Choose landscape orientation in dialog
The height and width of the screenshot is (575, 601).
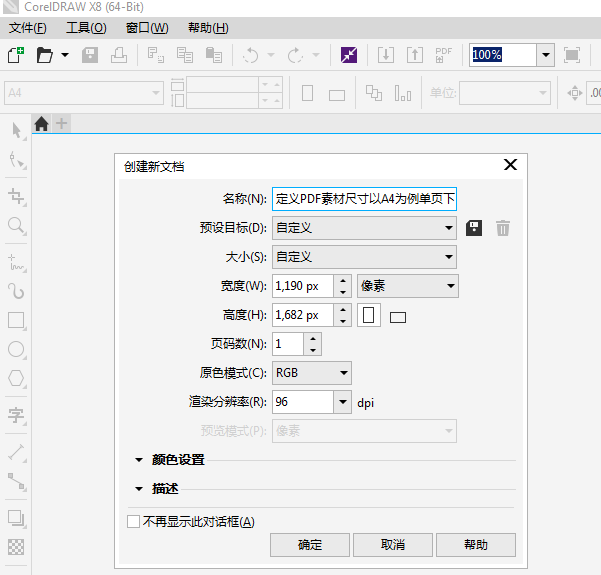click(x=398, y=317)
